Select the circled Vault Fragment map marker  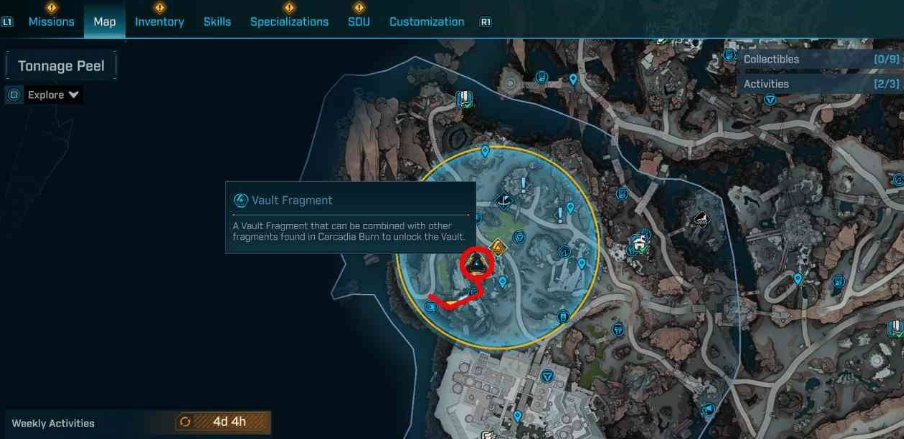coord(477,265)
